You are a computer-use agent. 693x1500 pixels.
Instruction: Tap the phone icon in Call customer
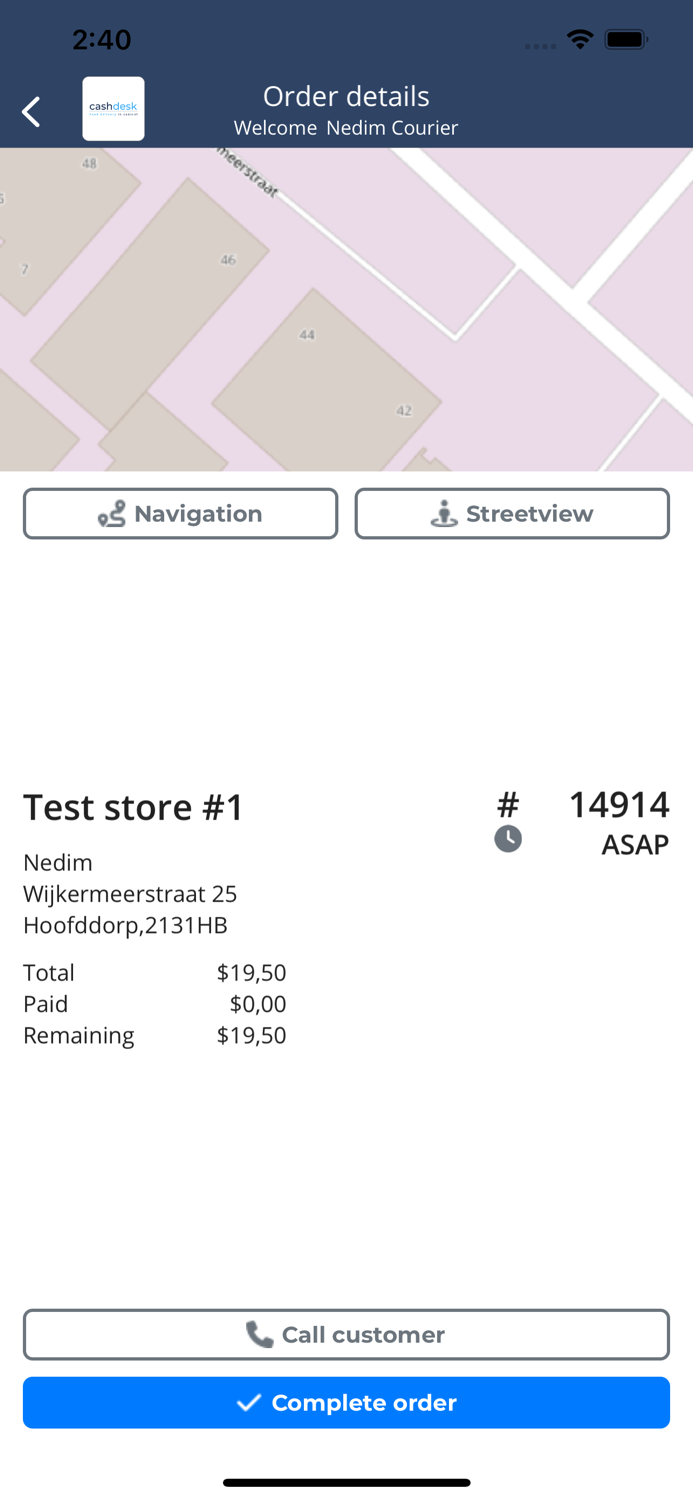pyautogui.click(x=258, y=1334)
